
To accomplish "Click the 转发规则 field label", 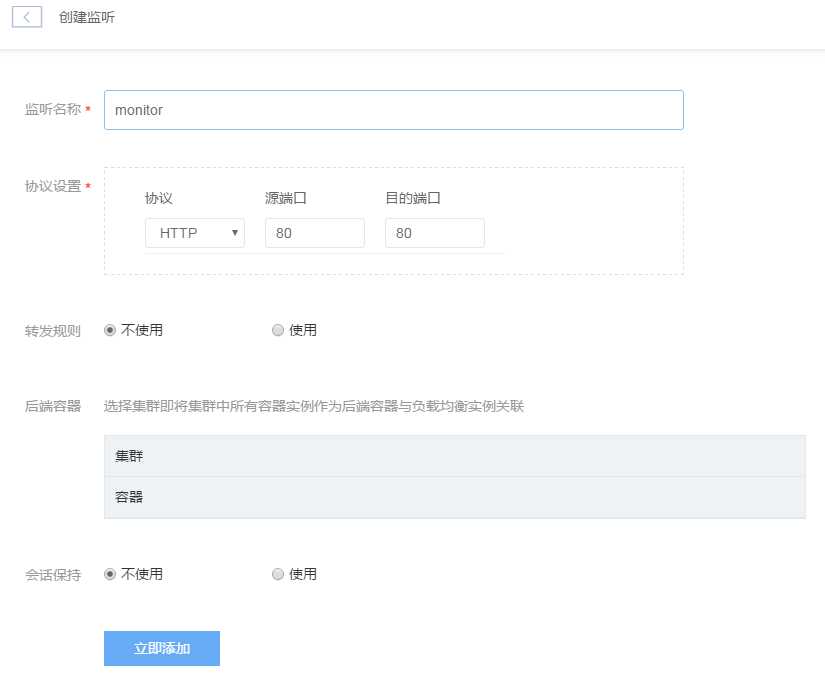I will point(51,330).
